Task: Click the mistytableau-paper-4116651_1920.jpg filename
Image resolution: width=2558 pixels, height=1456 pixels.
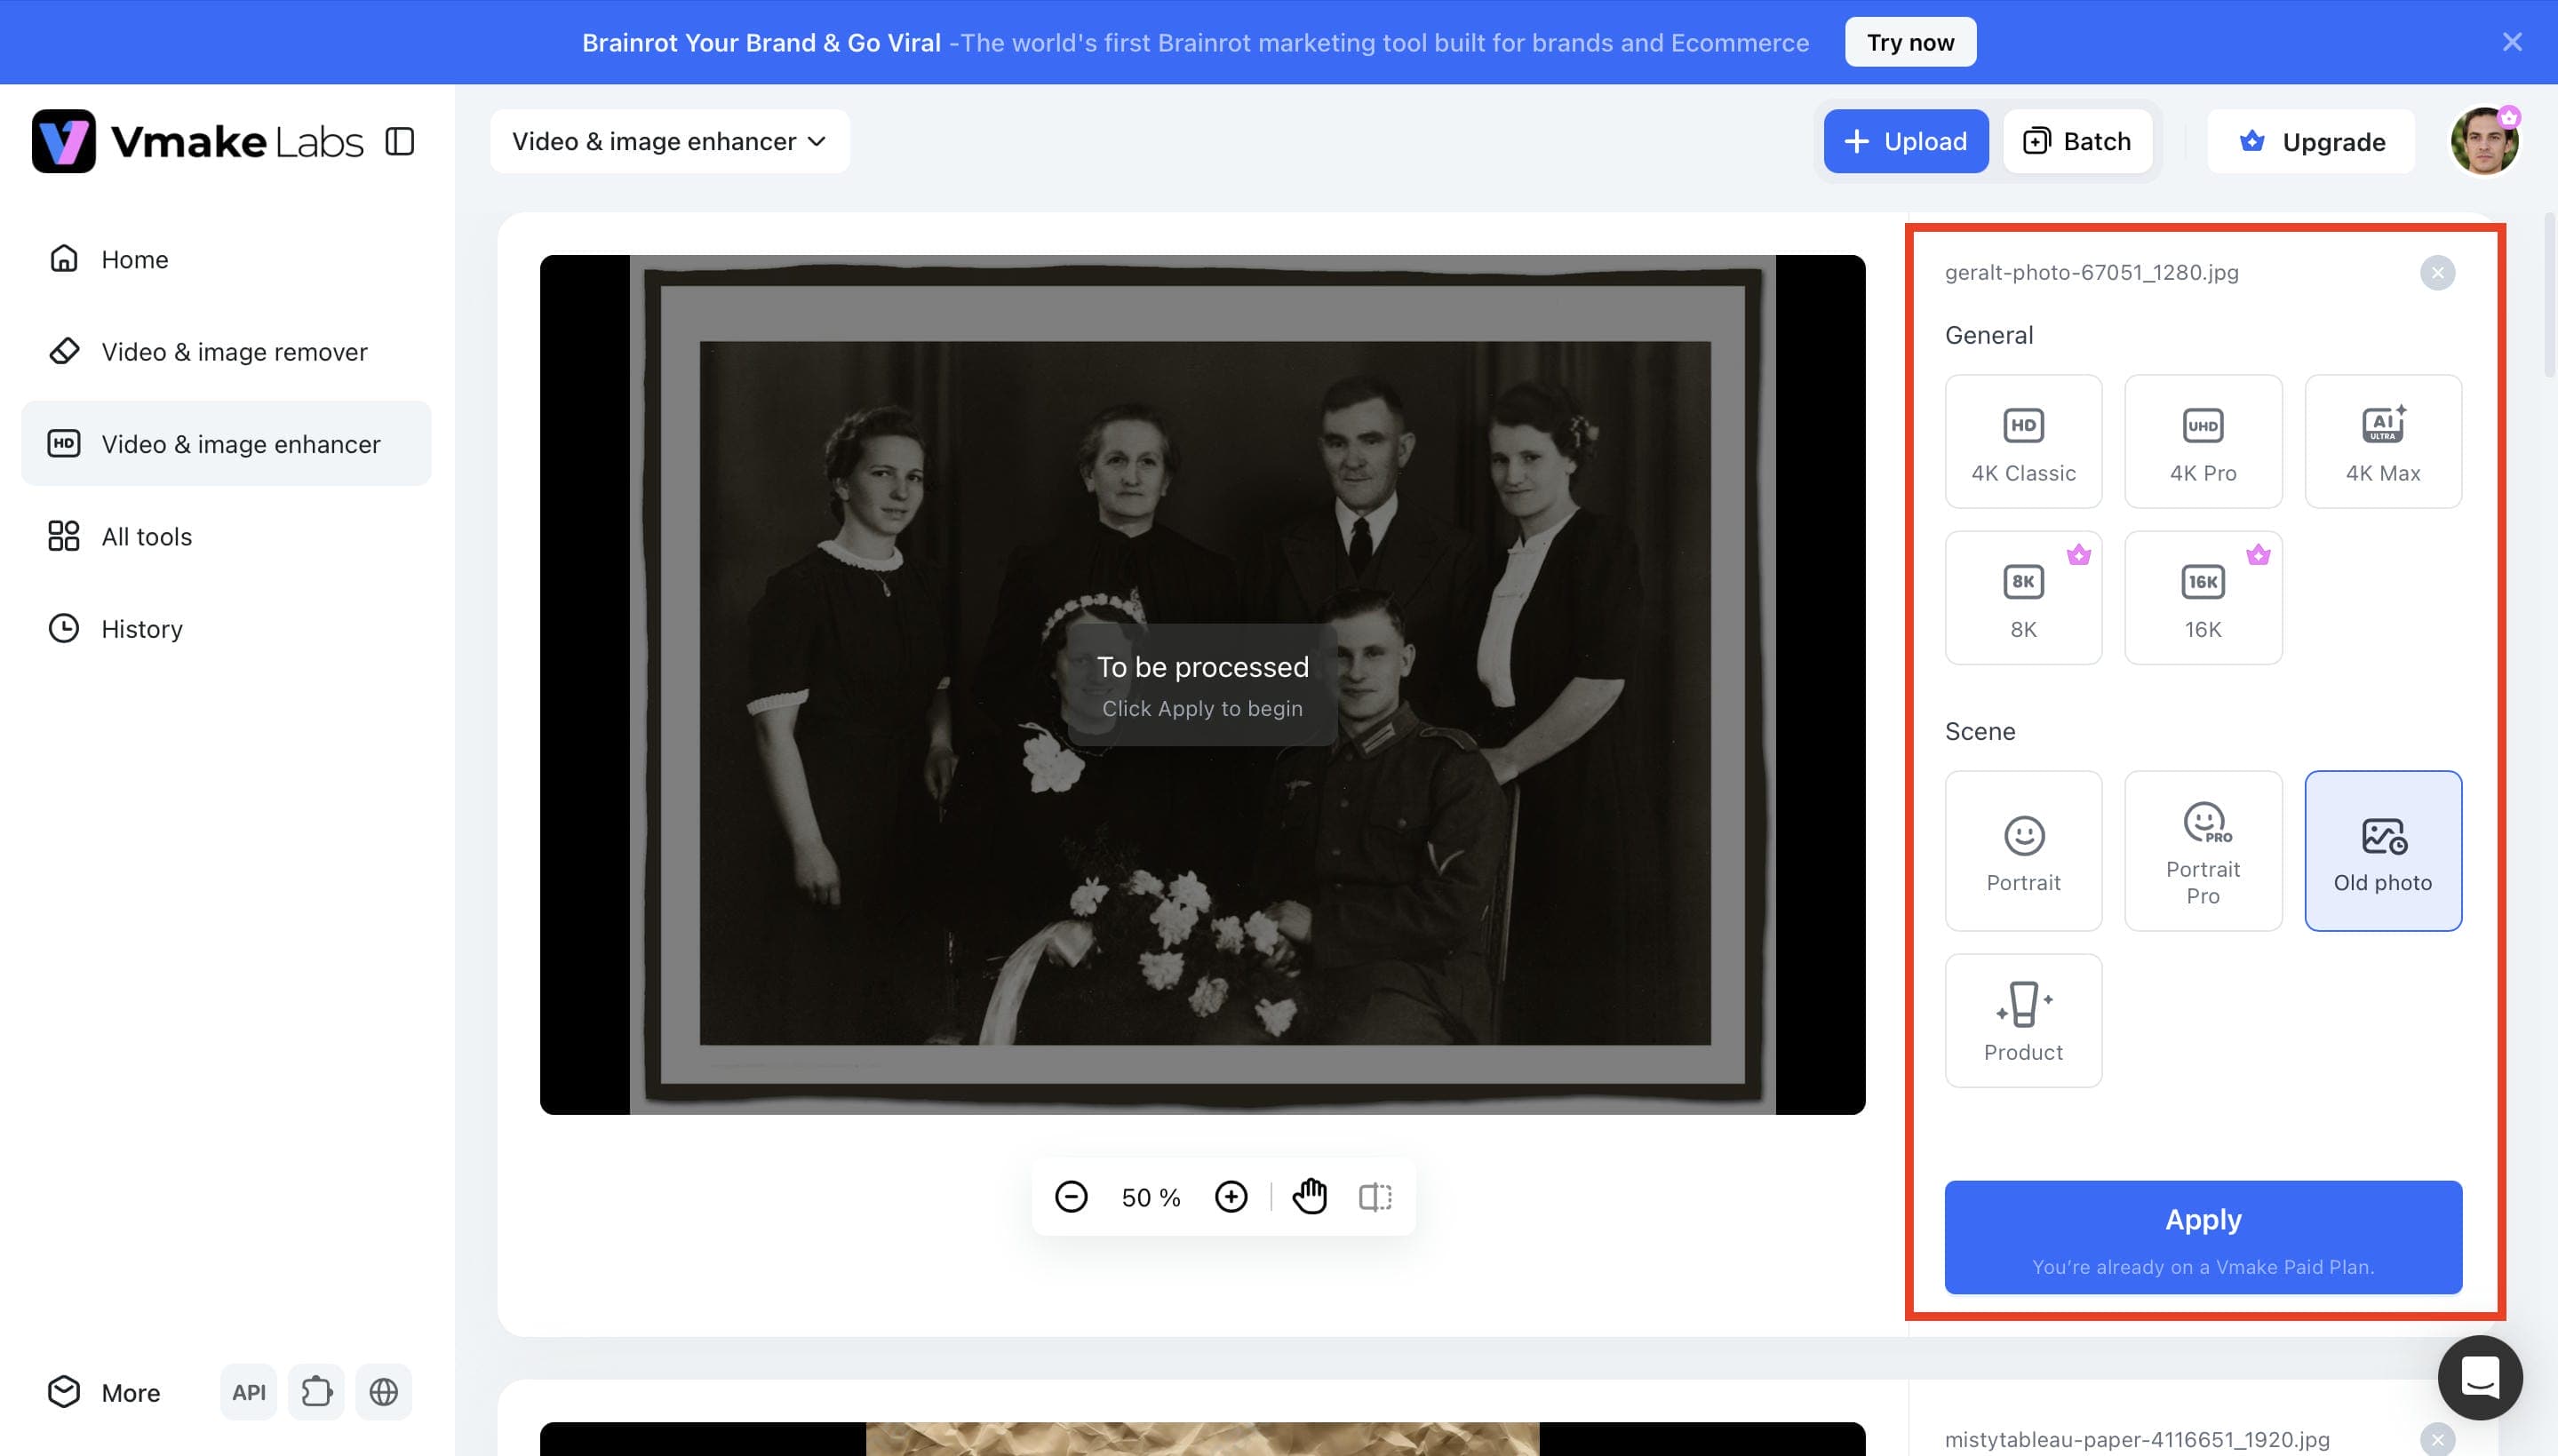Action: (x=2137, y=1440)
